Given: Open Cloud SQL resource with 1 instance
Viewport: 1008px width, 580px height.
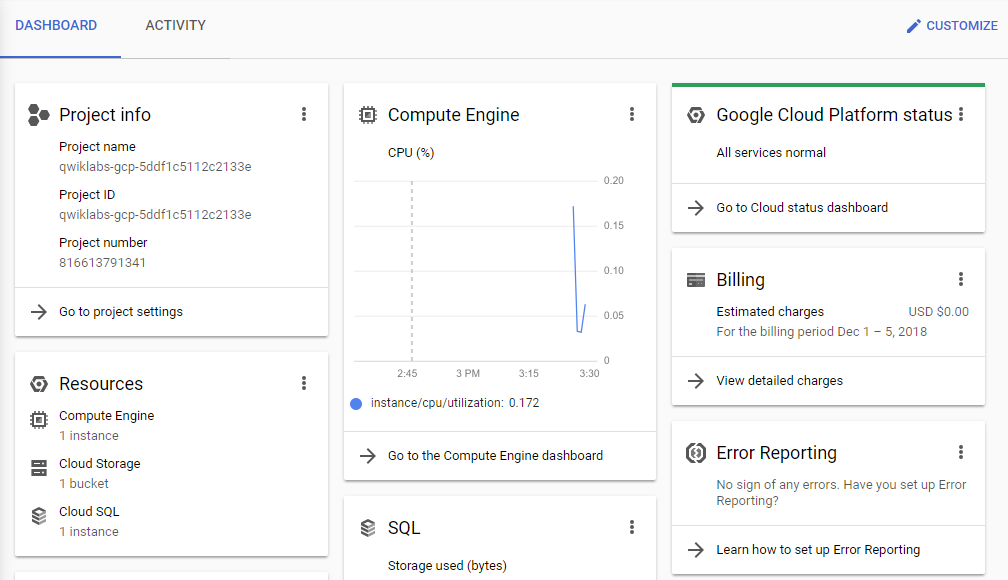Looking at the screenshot, I should (89, 521).
